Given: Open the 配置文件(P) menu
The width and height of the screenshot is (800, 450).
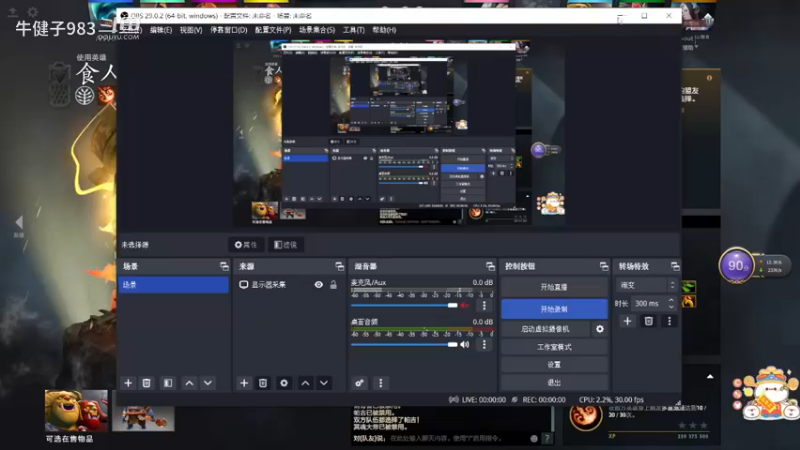Looking at the screenshot, I should click(x=273, y=30).
